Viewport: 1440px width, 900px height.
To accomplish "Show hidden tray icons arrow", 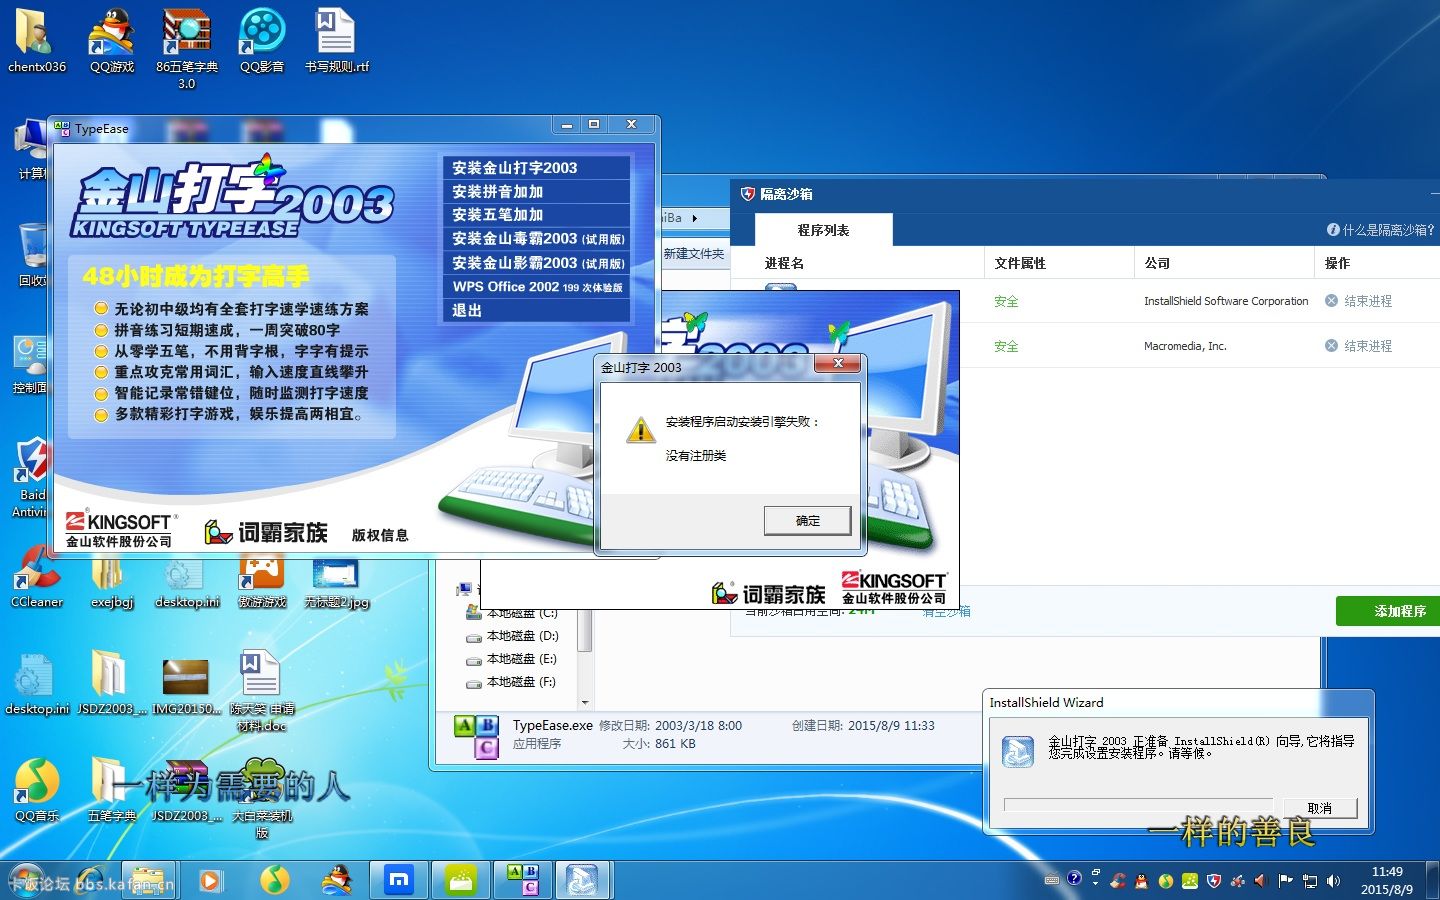I will coord(1096,881).
